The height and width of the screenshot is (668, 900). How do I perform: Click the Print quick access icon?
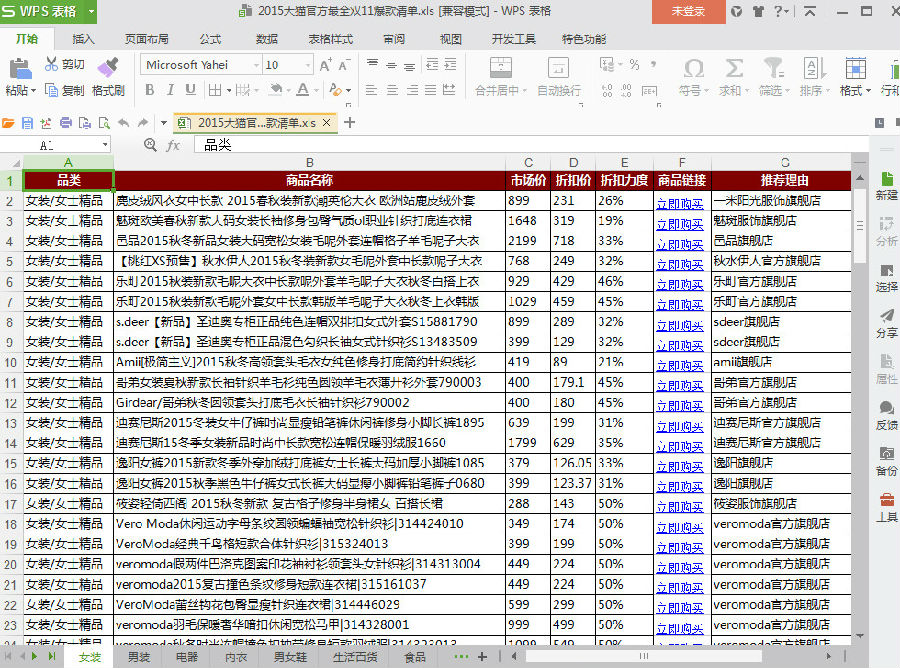pos(66,123)
